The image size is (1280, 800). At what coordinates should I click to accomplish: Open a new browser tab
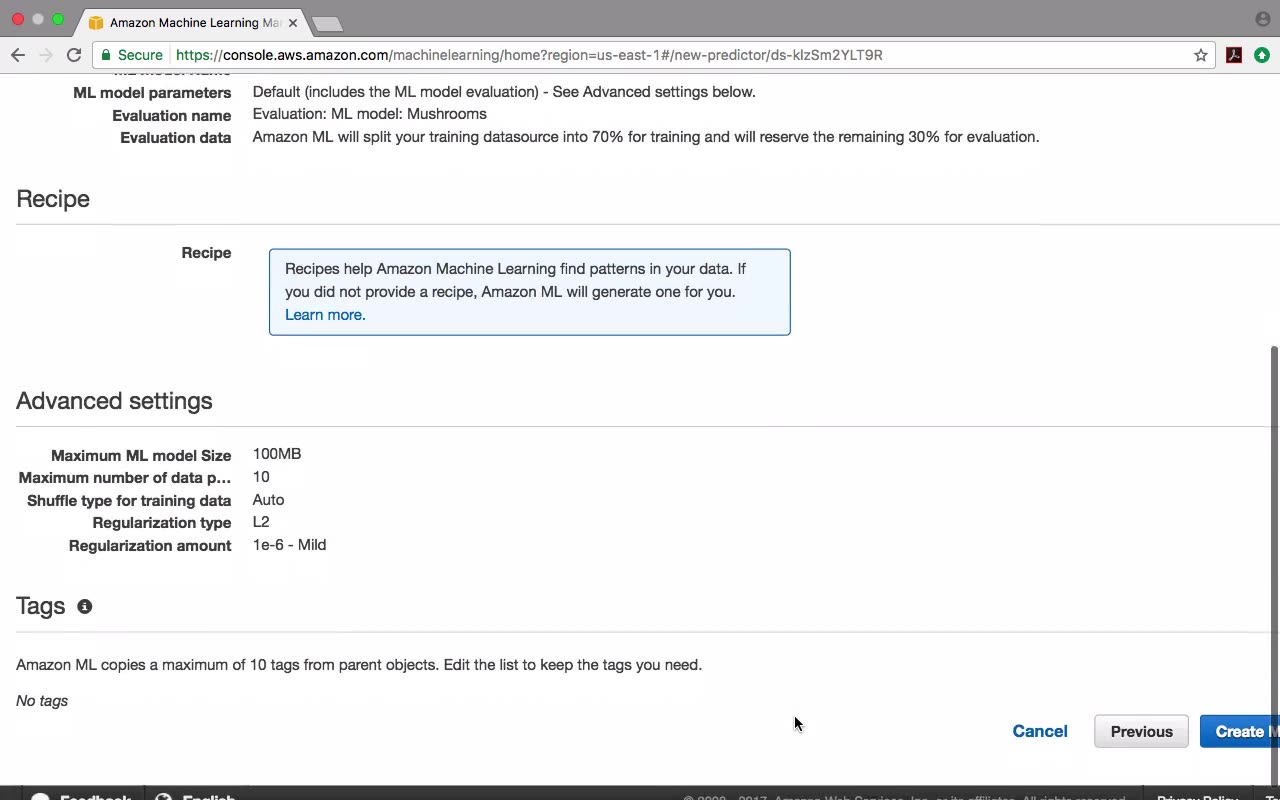pyautogui.click(x=327, y=23)
